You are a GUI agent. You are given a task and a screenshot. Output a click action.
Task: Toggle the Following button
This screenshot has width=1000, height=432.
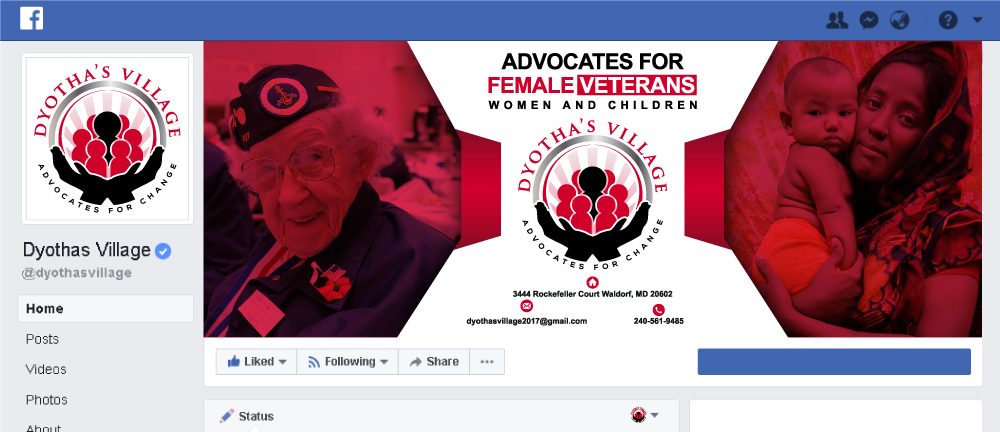pos(348,362)
